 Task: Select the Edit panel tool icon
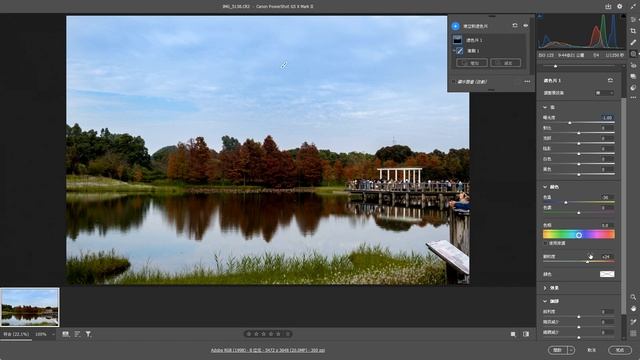tap(633, 20)
